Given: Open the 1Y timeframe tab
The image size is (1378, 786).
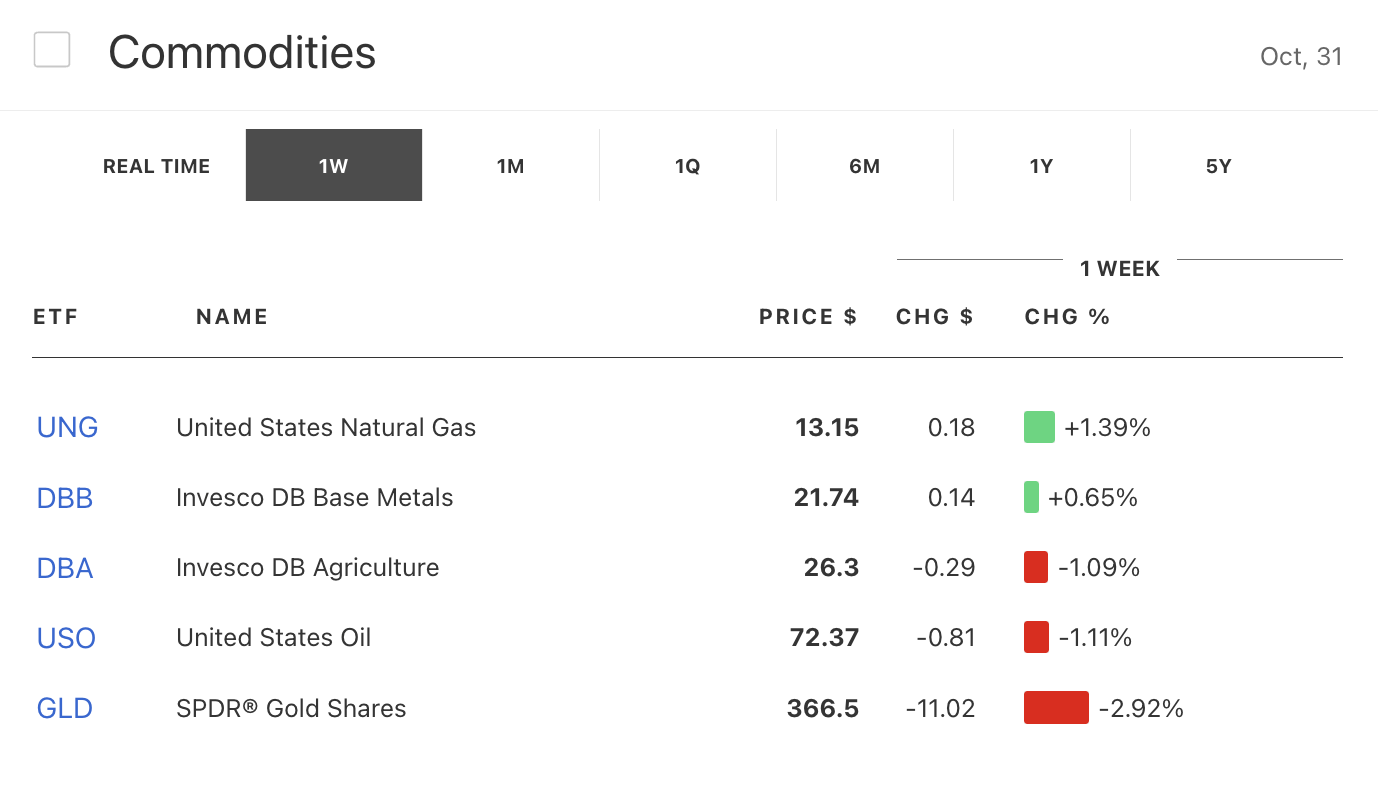Looking at the screenshot, I should click(1041, 166).
